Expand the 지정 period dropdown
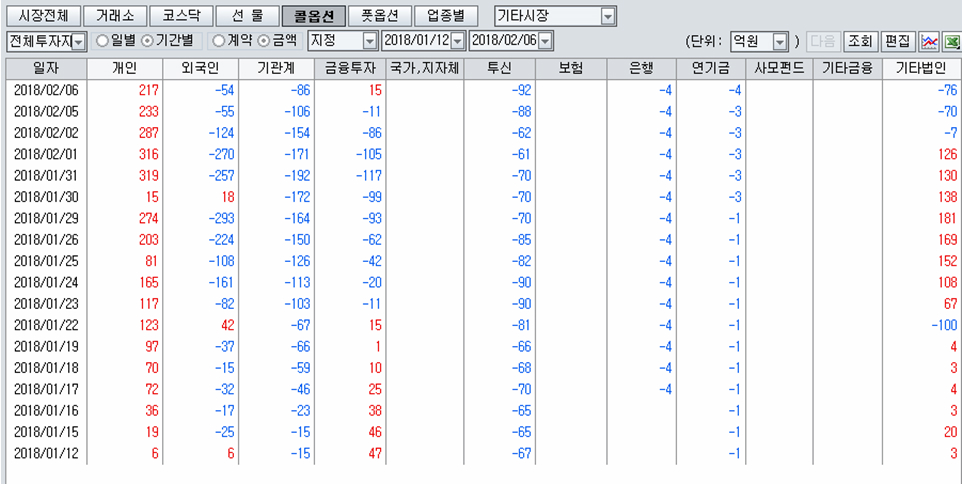 coord(369,41)
